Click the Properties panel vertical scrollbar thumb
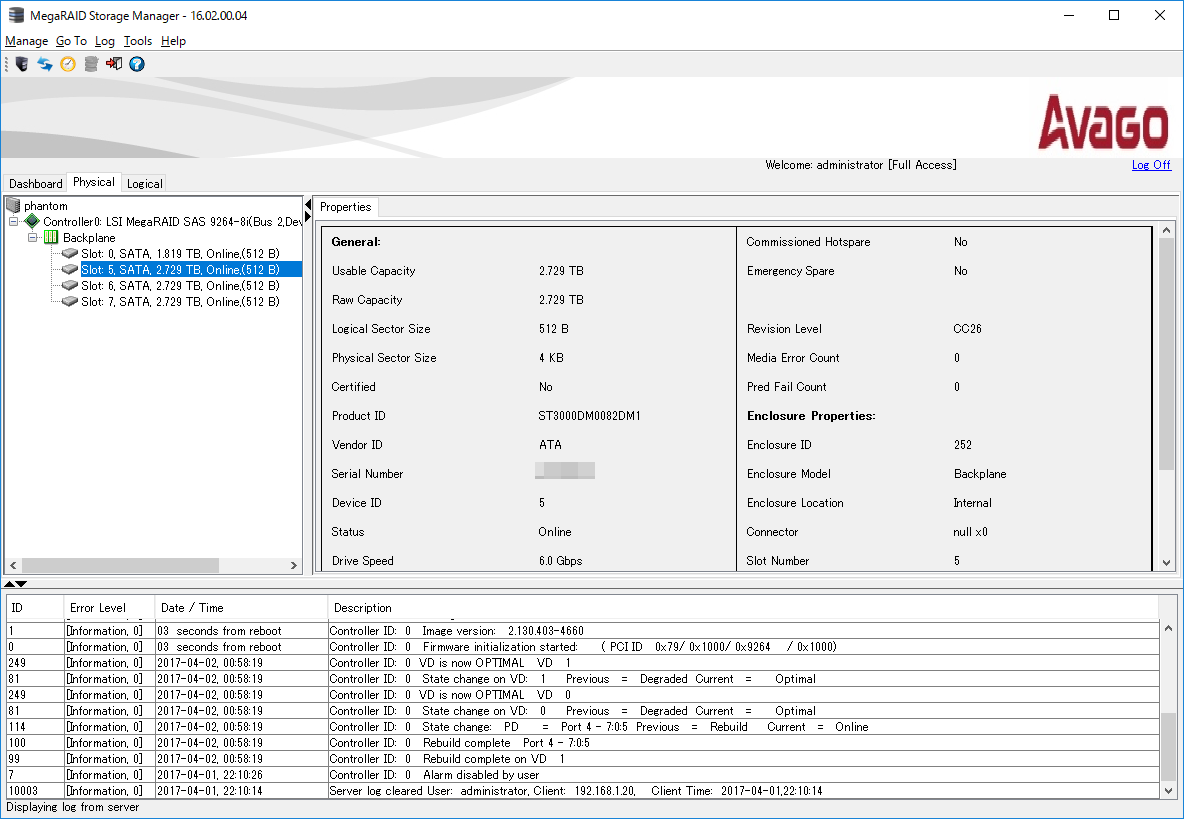 [x=1167, y=354]
